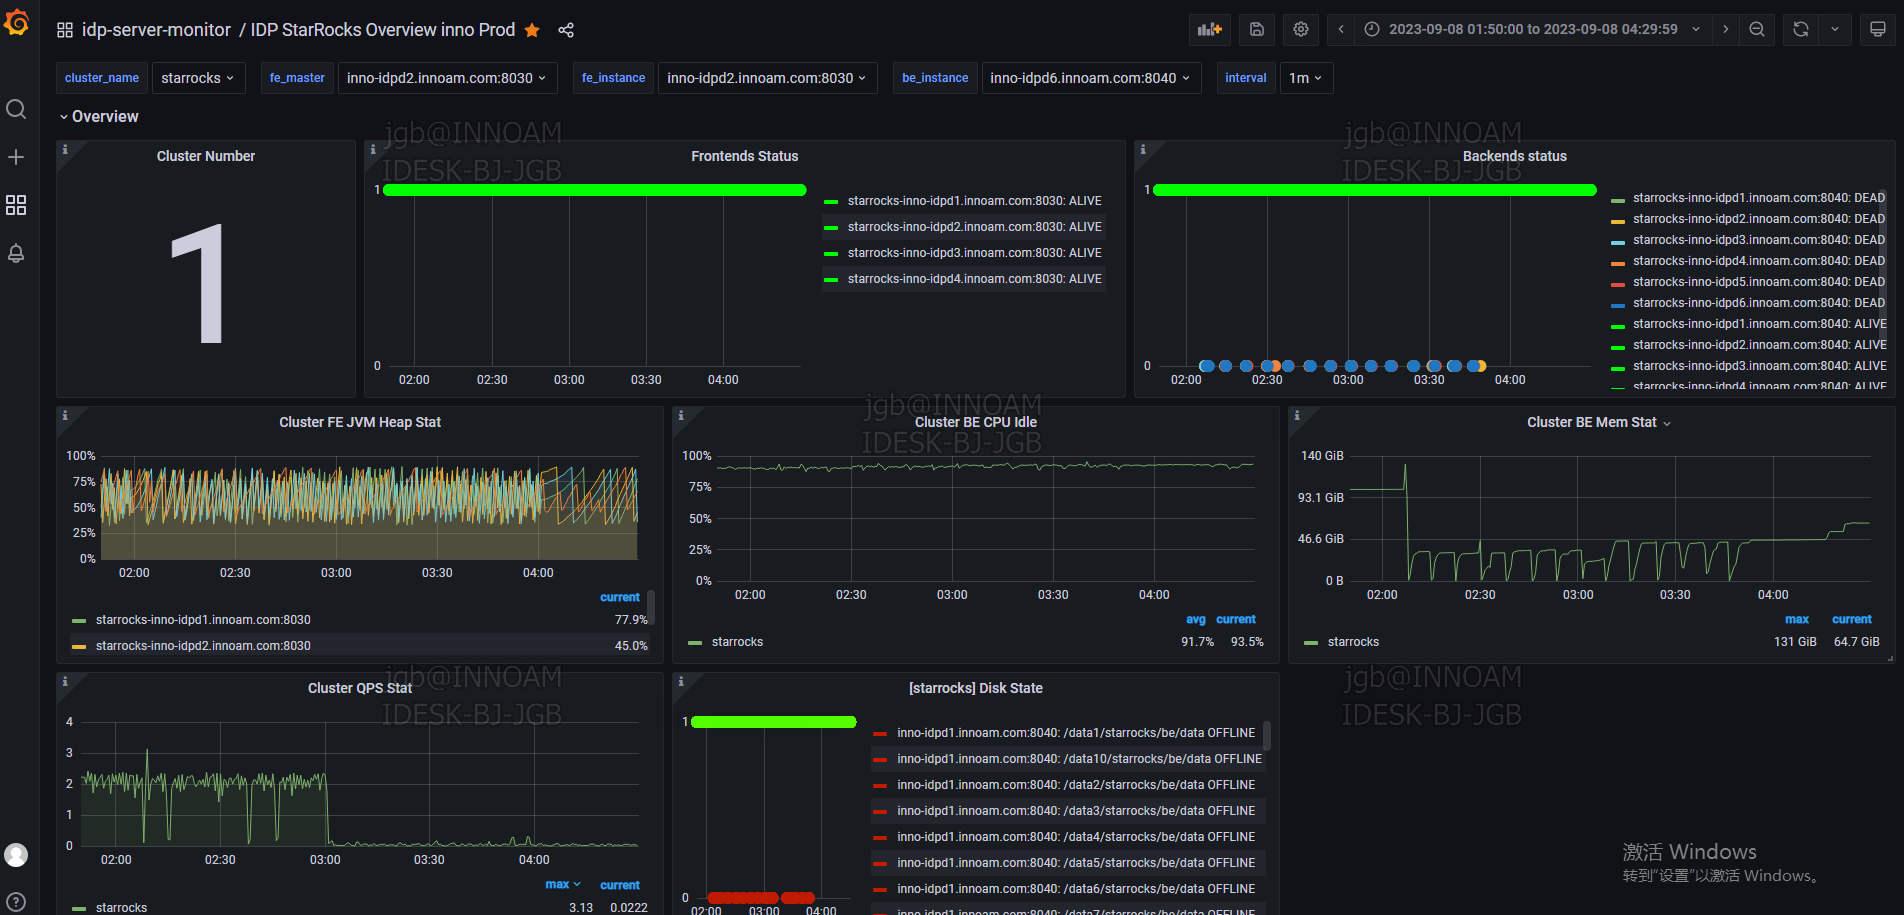Click IDP StarRocks Overview inno Prod title
Screen dimensions: 1904x915
click(x=383, y=30)
